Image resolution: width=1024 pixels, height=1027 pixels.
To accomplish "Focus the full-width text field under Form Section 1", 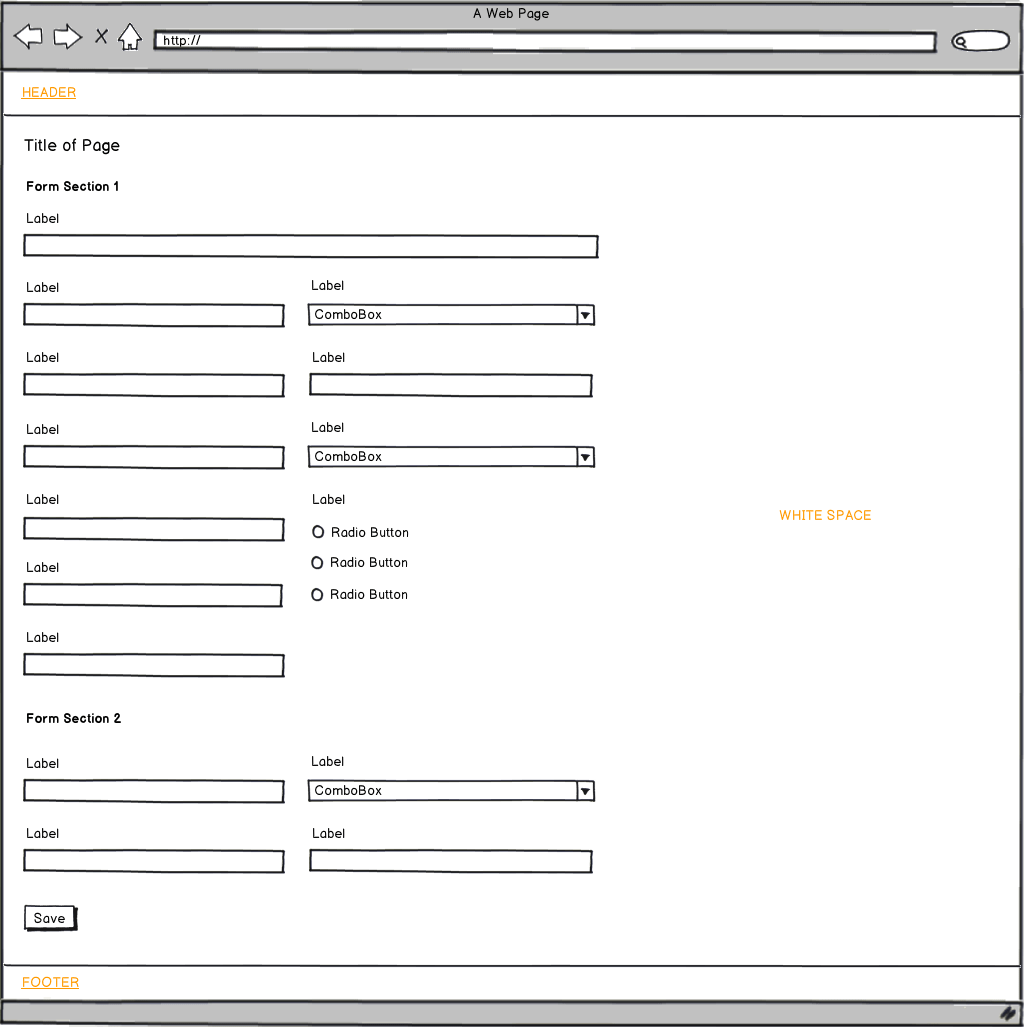I will (x=311, y=246).
